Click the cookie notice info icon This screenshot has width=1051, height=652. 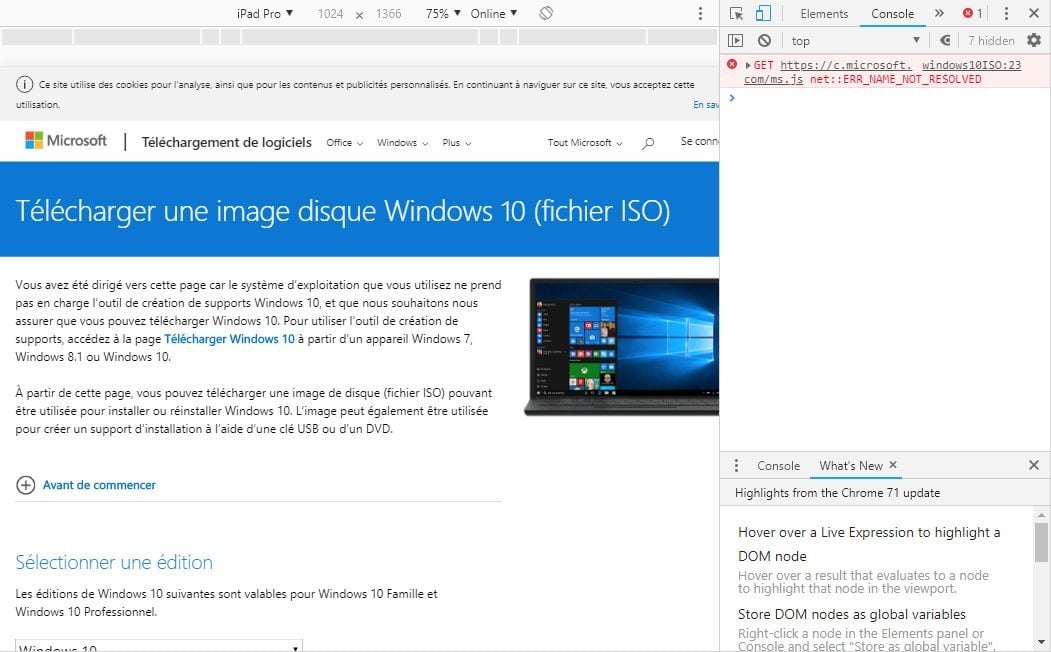pos(25,84)
